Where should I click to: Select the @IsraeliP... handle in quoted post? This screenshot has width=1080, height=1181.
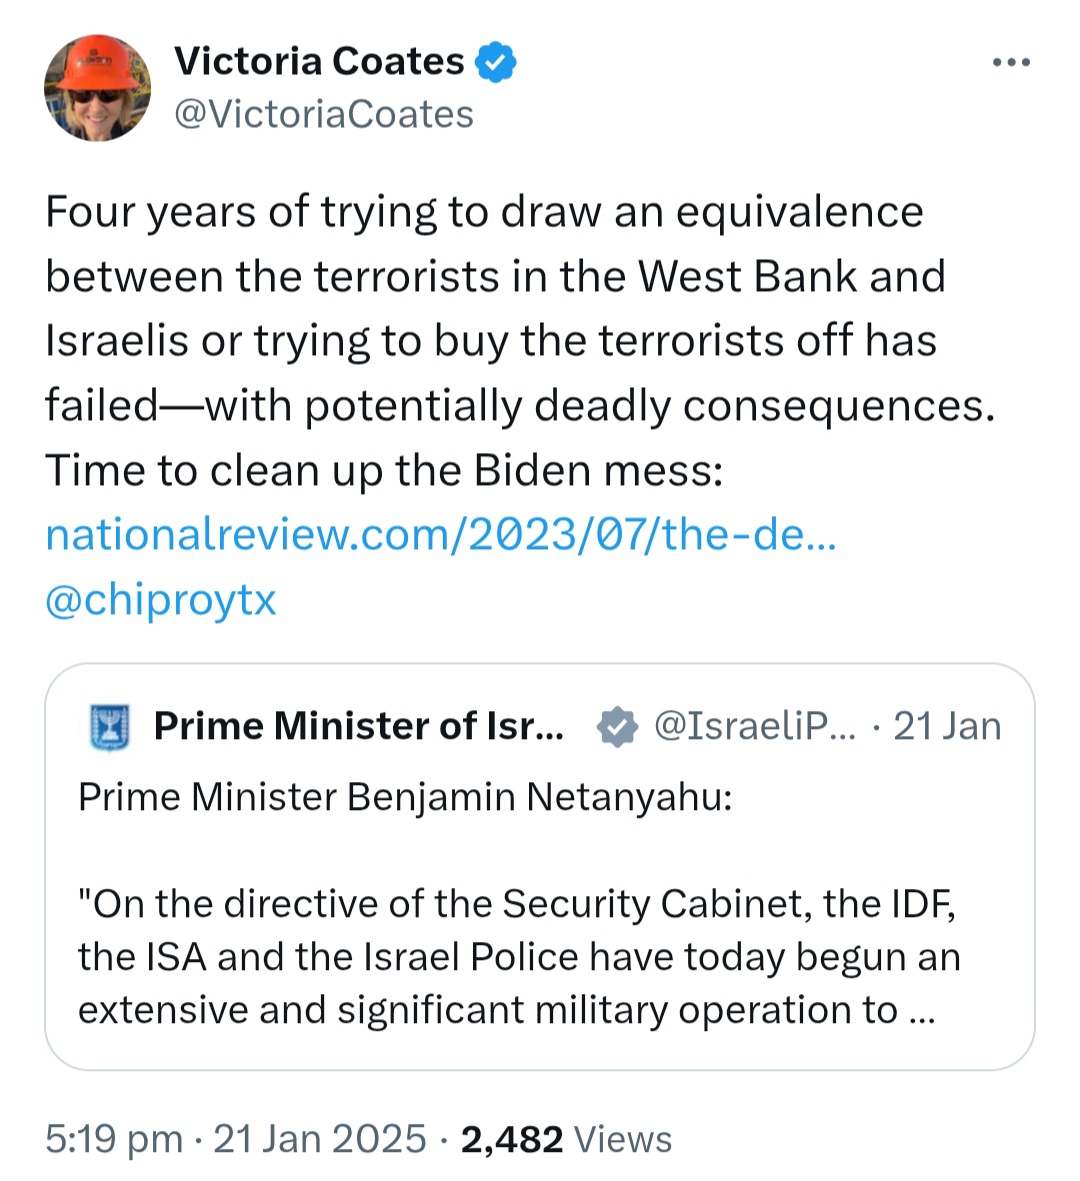[755, 726]
